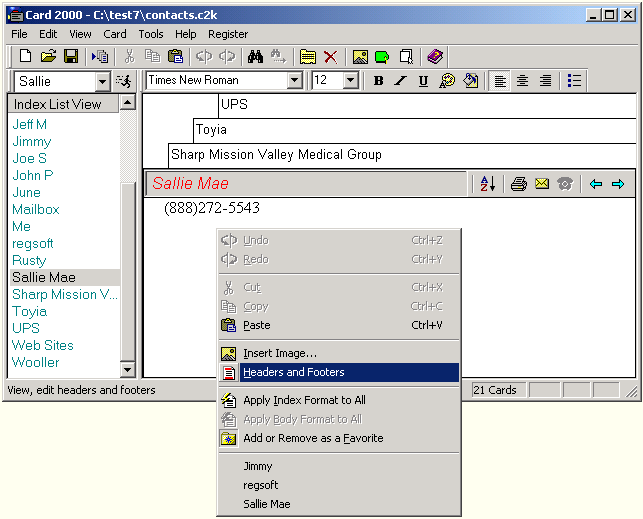Choose Insert Image... in the context menu

click(339, 353)
